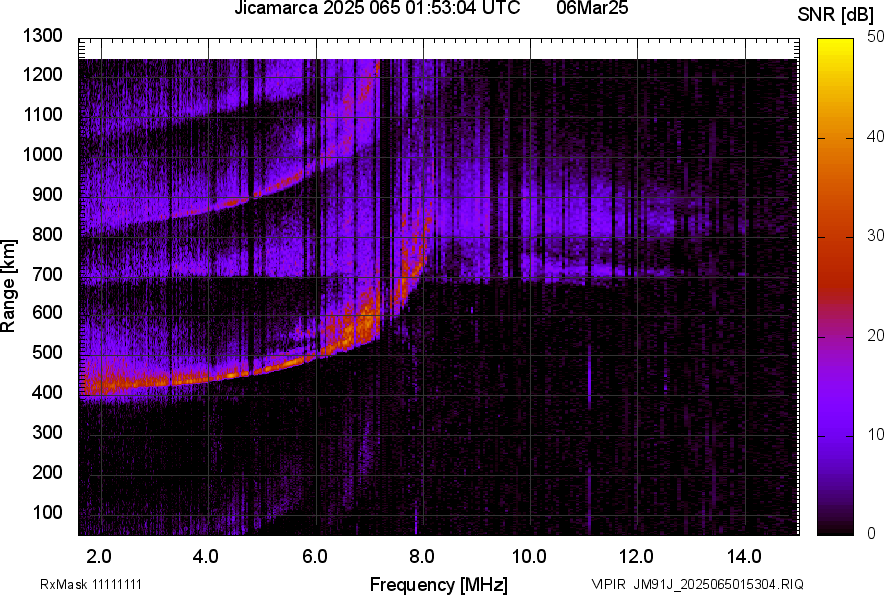The height and width of the screenshot is (595, 884).
Task: Click the frequency tick label "12.0"
Action: pos(636,557)
